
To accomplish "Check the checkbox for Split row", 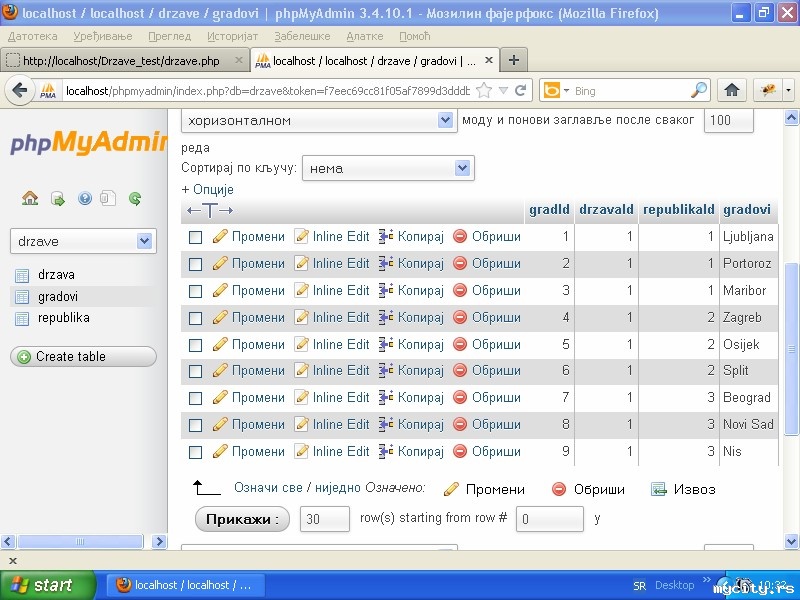I will [195, 371].
